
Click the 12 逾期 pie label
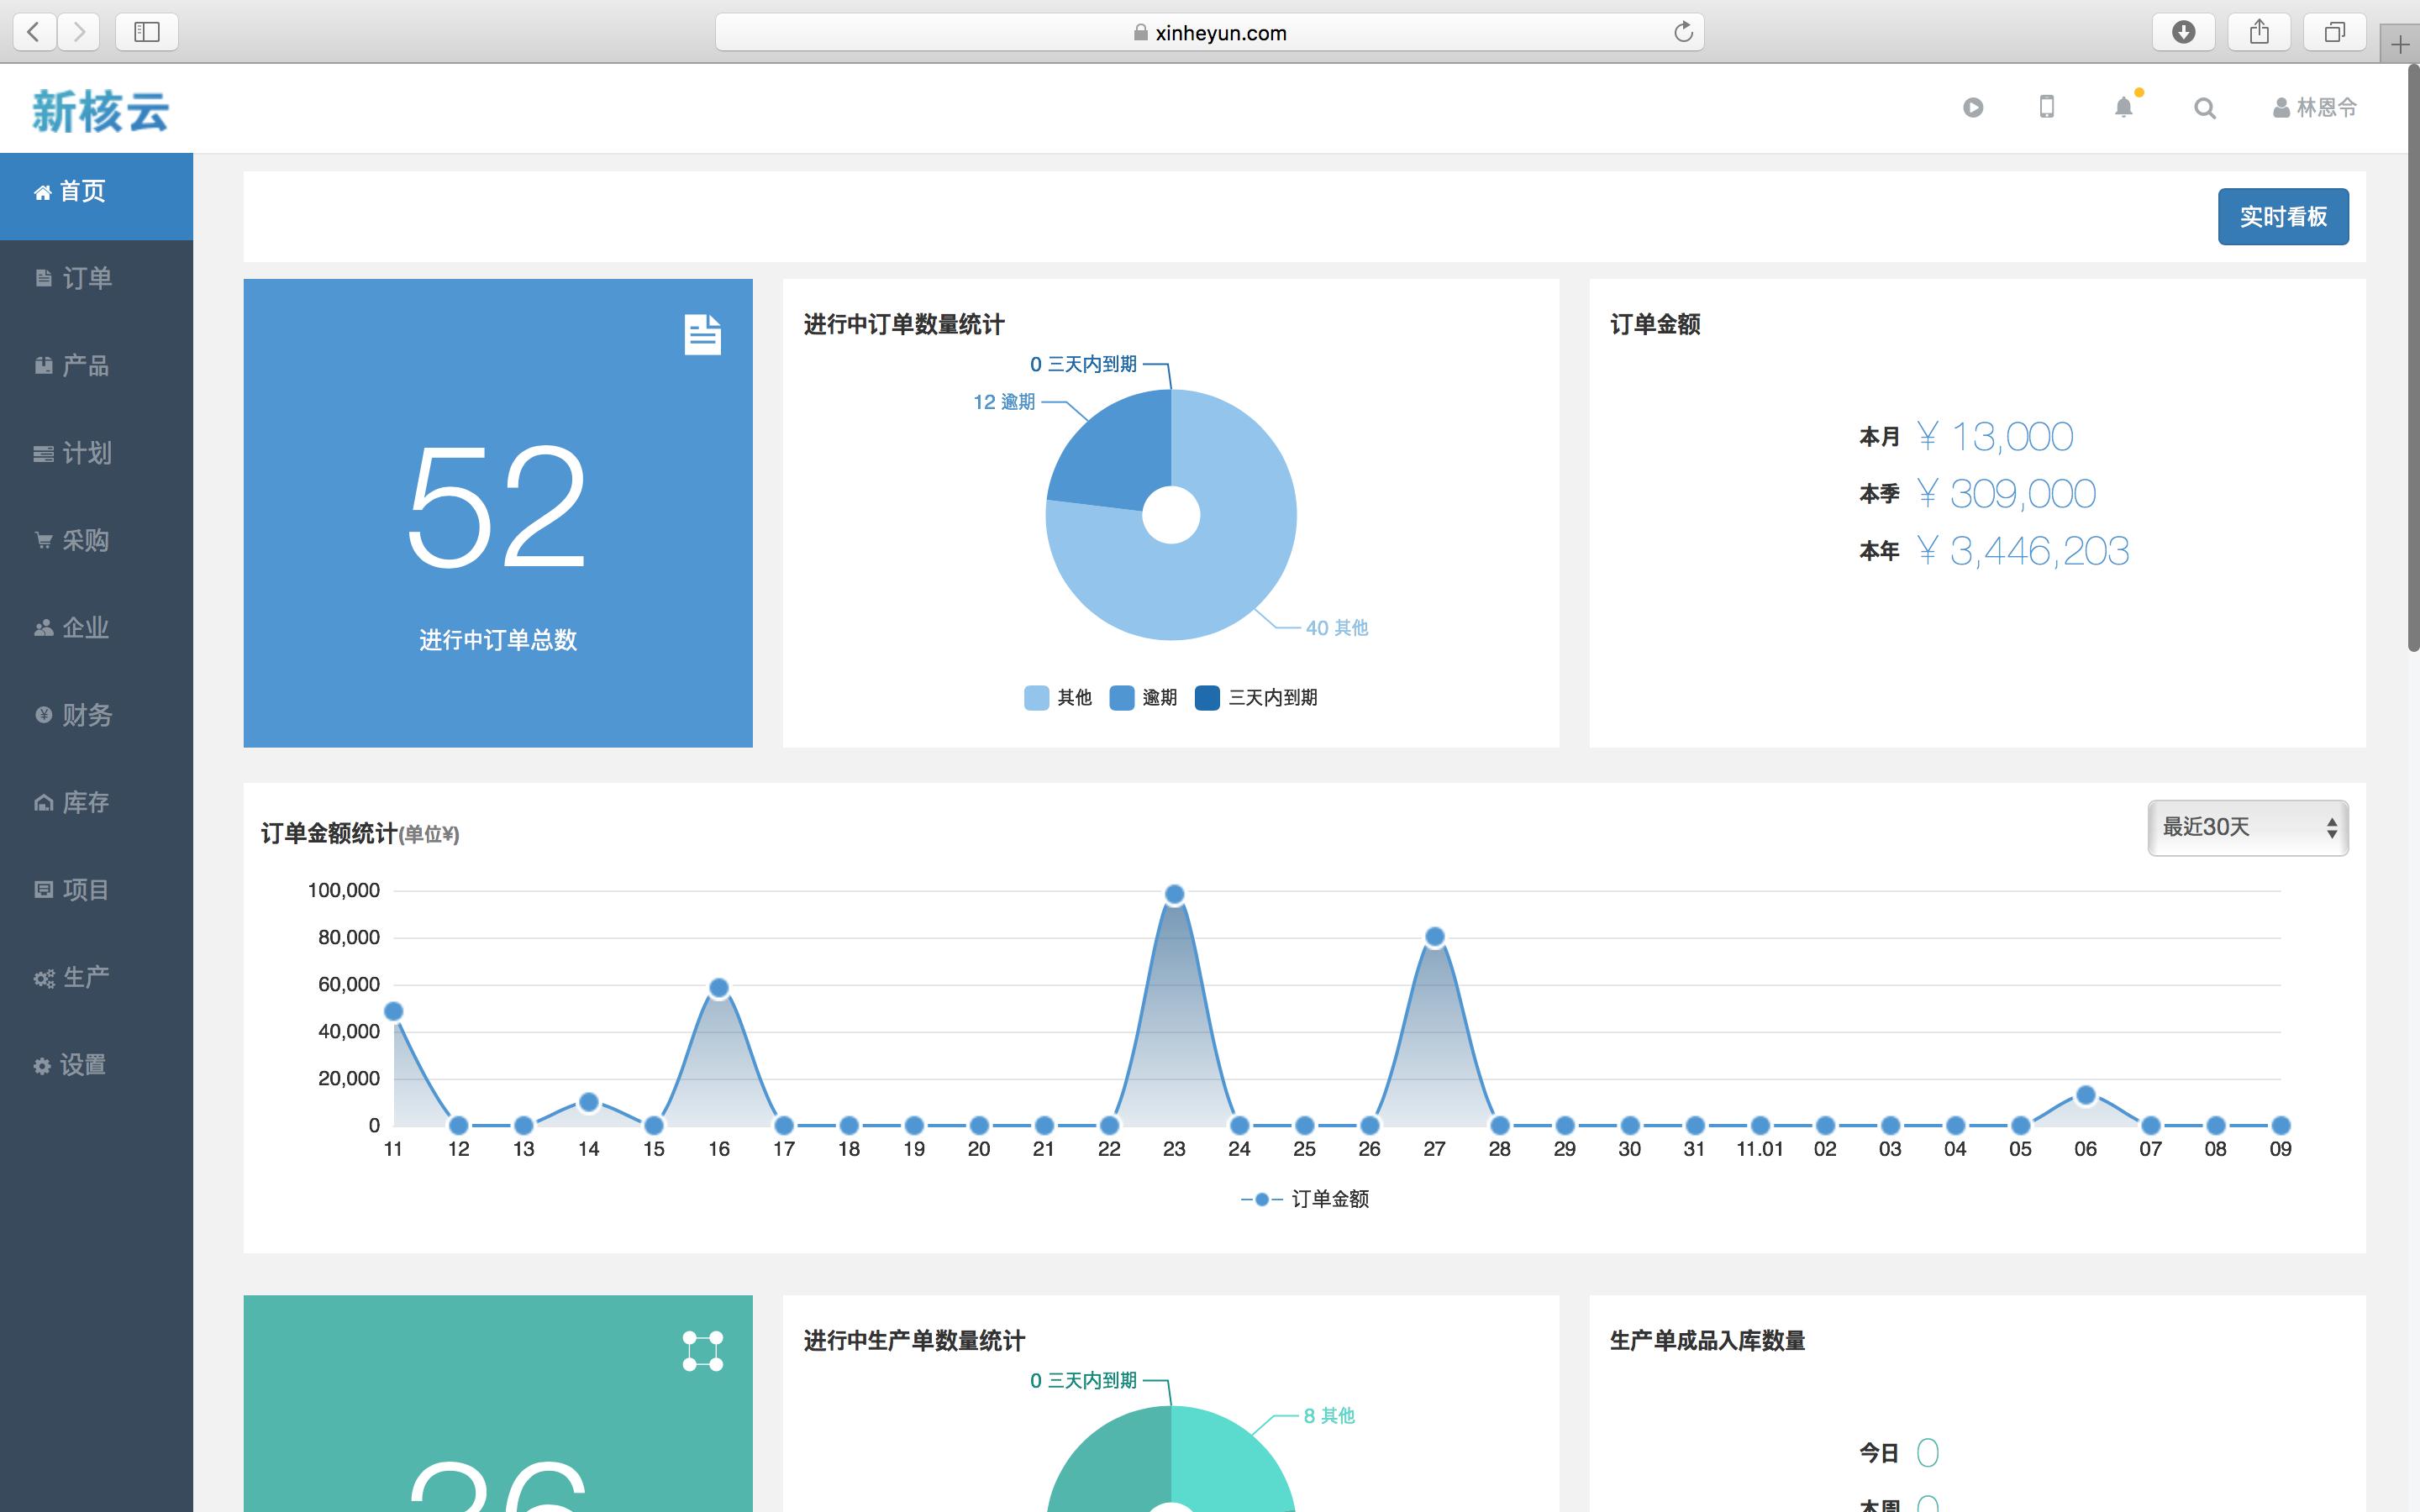[x=1004, y=402]
